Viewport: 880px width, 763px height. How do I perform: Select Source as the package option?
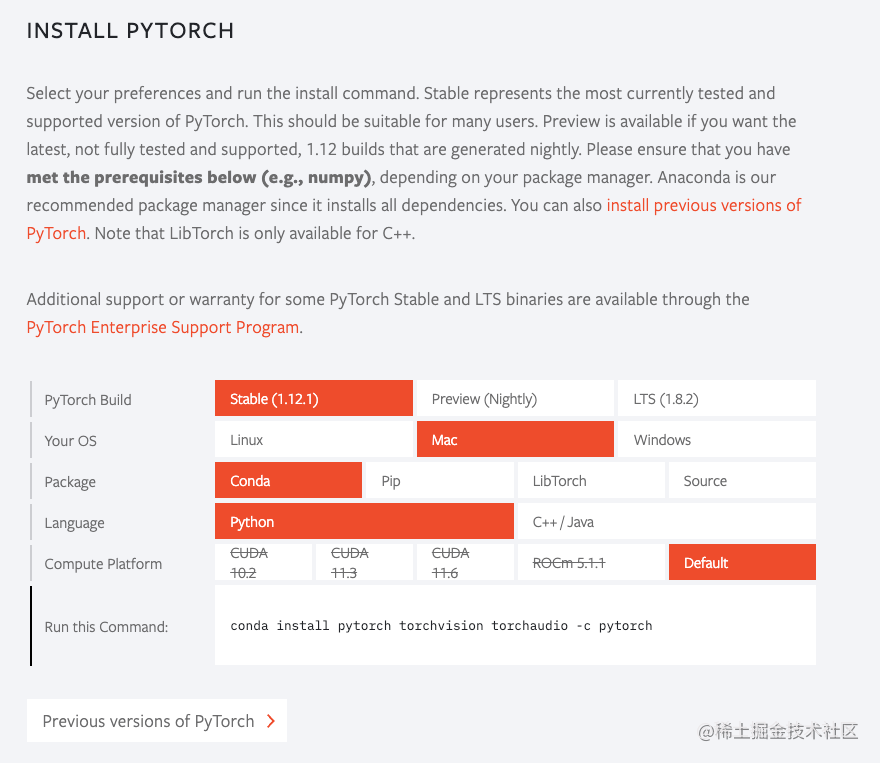(x=741, y=480)
